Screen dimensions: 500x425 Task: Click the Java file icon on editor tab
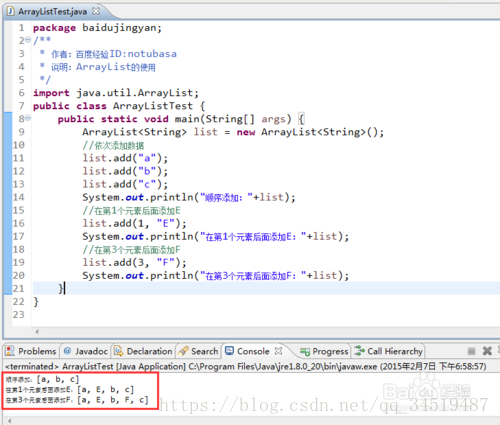click(x=11, y=11)
